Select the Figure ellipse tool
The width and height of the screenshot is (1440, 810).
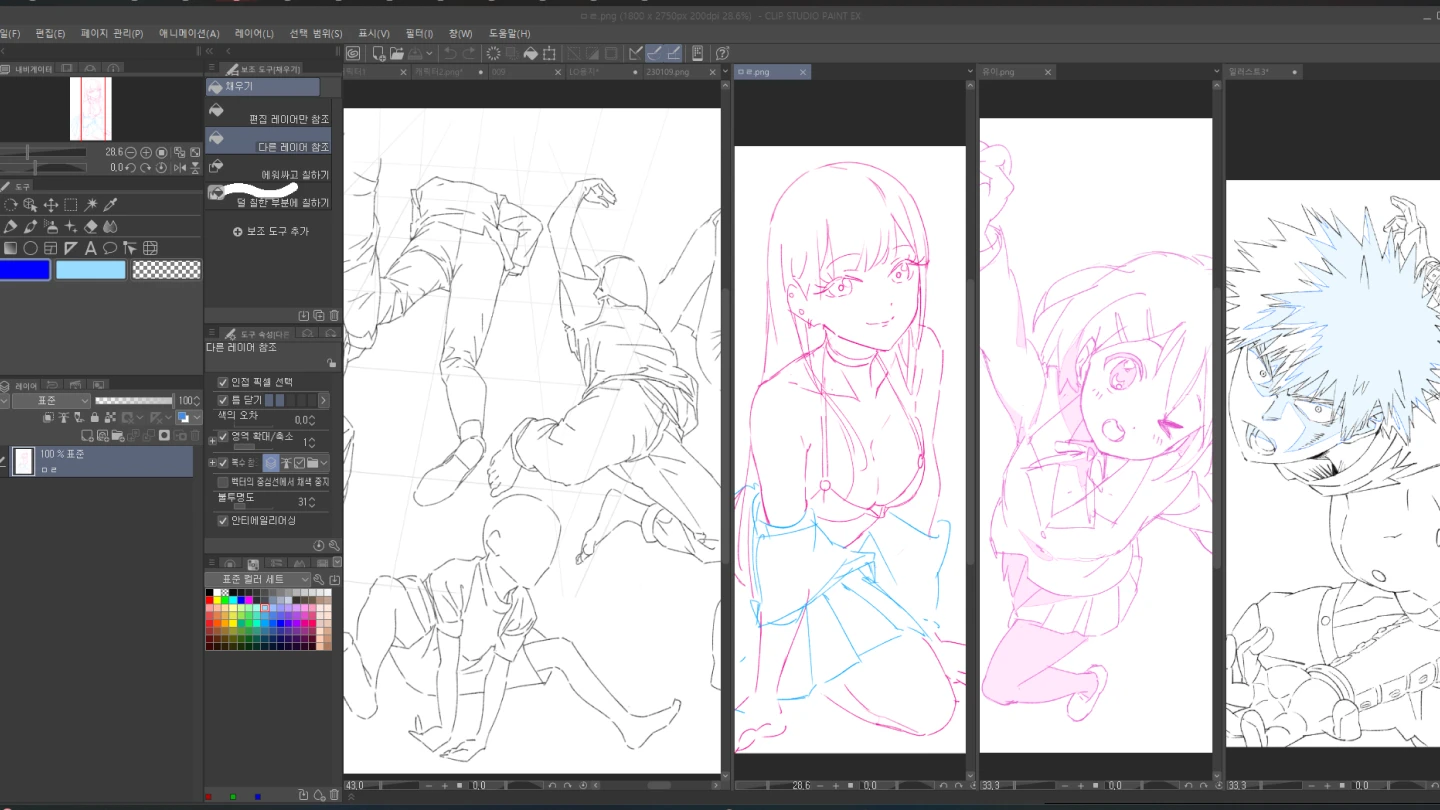click(x=30, y=248)
